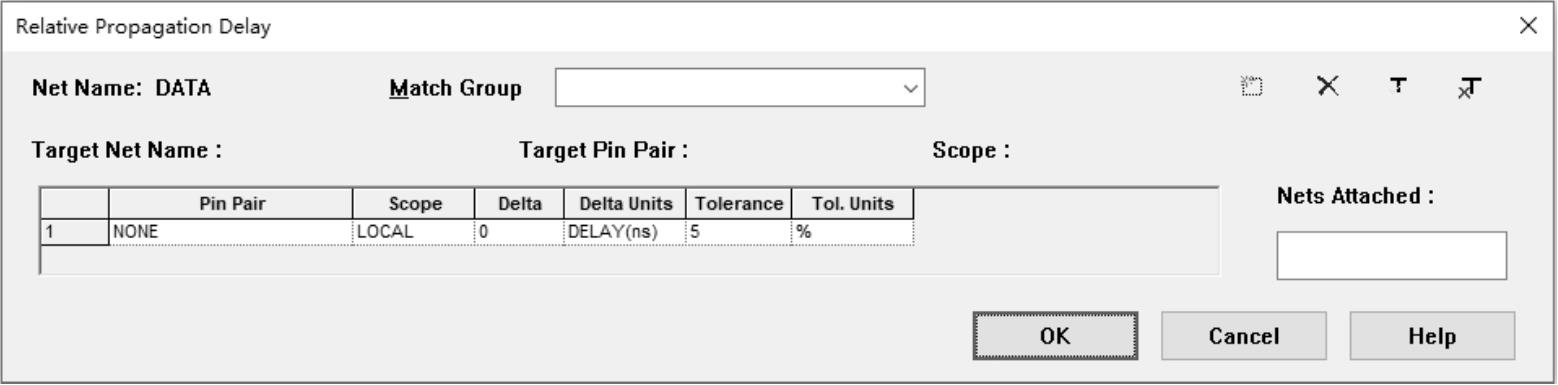Click the Tolerance column header
Screen dimensions: 1558x385
(x=737, y=204)
